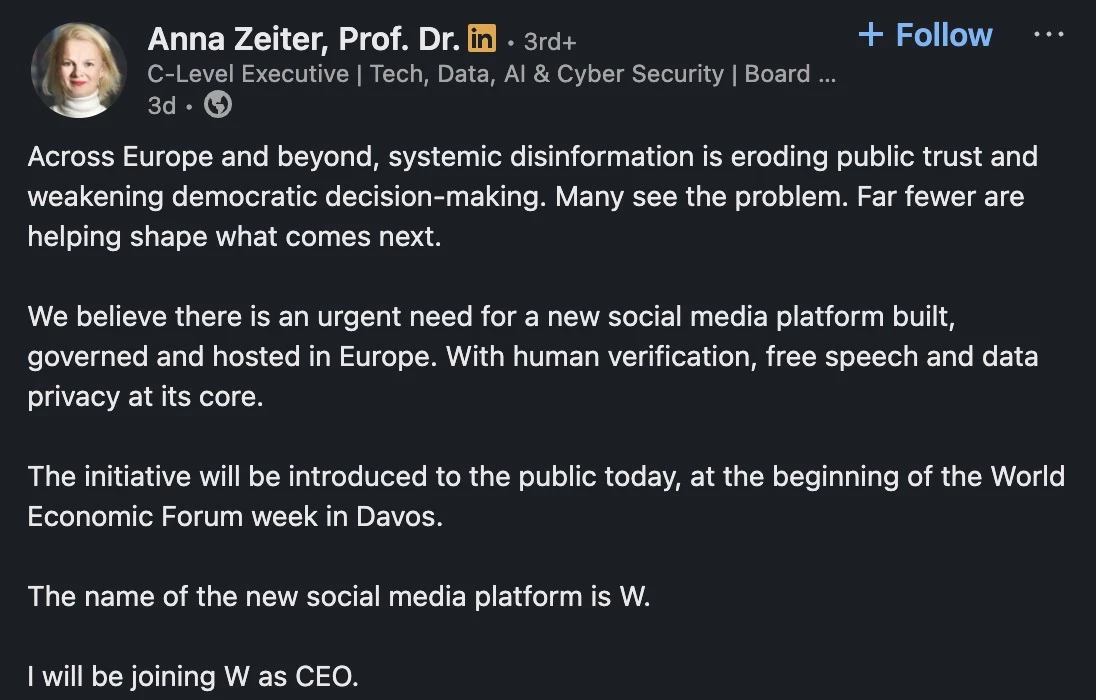Click the paragraph starting Across Europe and beyond
Screen dimensions: 1096x700
532,157
